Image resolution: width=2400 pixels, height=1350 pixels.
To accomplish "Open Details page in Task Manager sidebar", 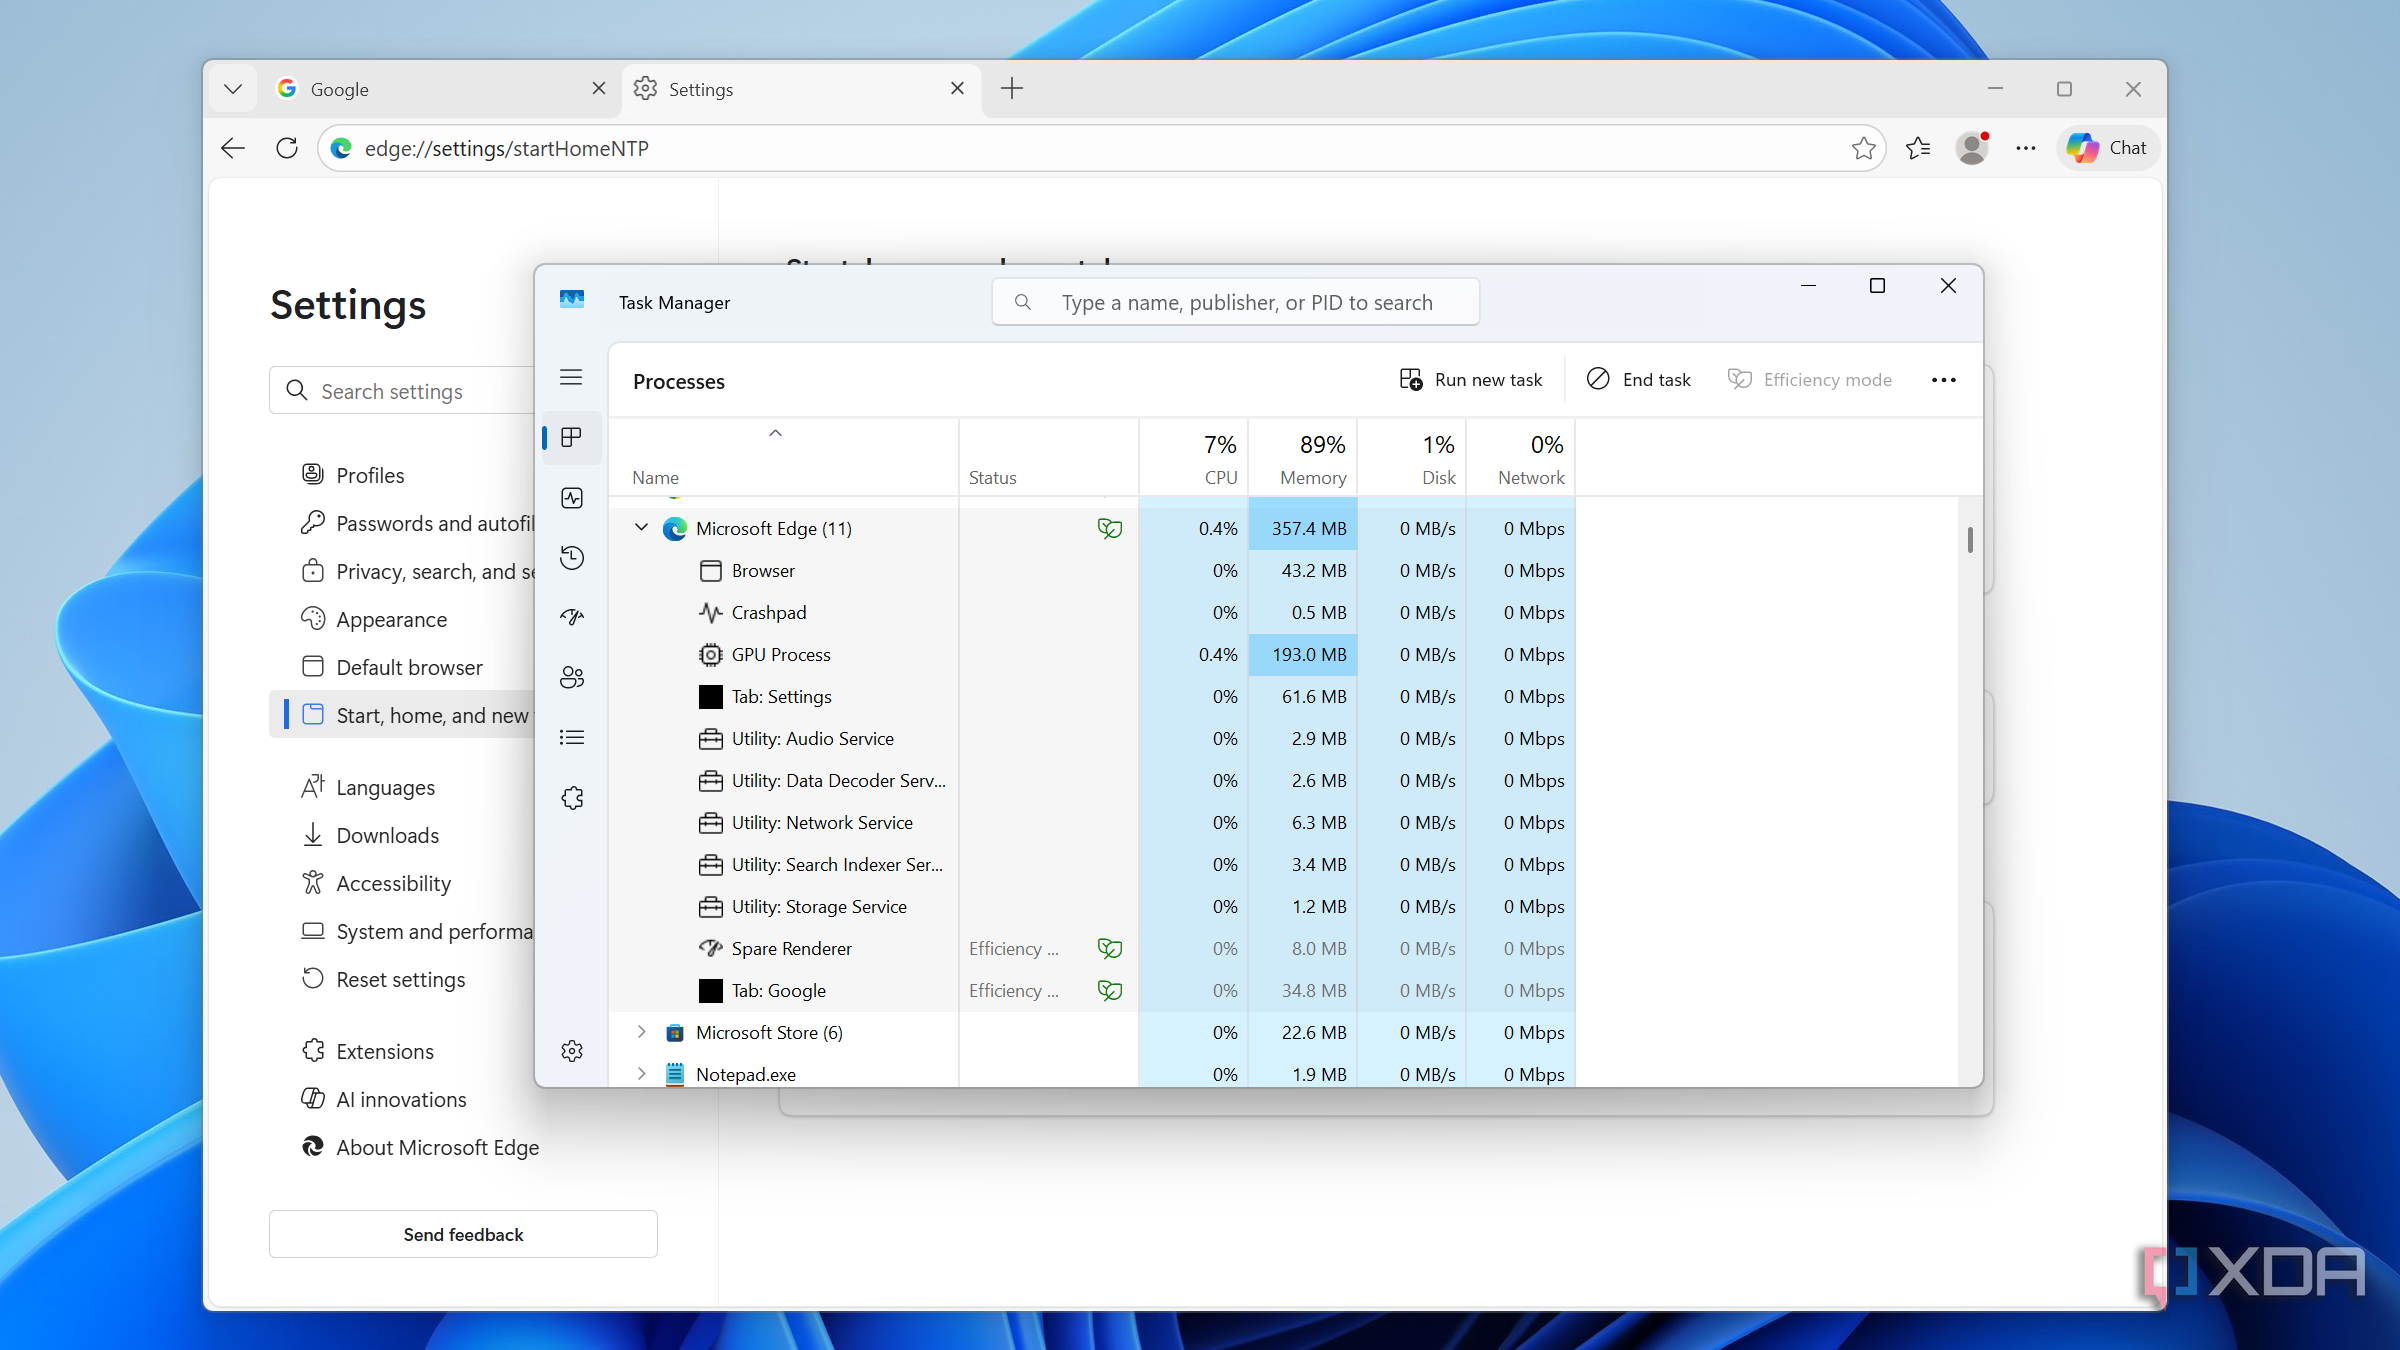I will pos(571,737).
